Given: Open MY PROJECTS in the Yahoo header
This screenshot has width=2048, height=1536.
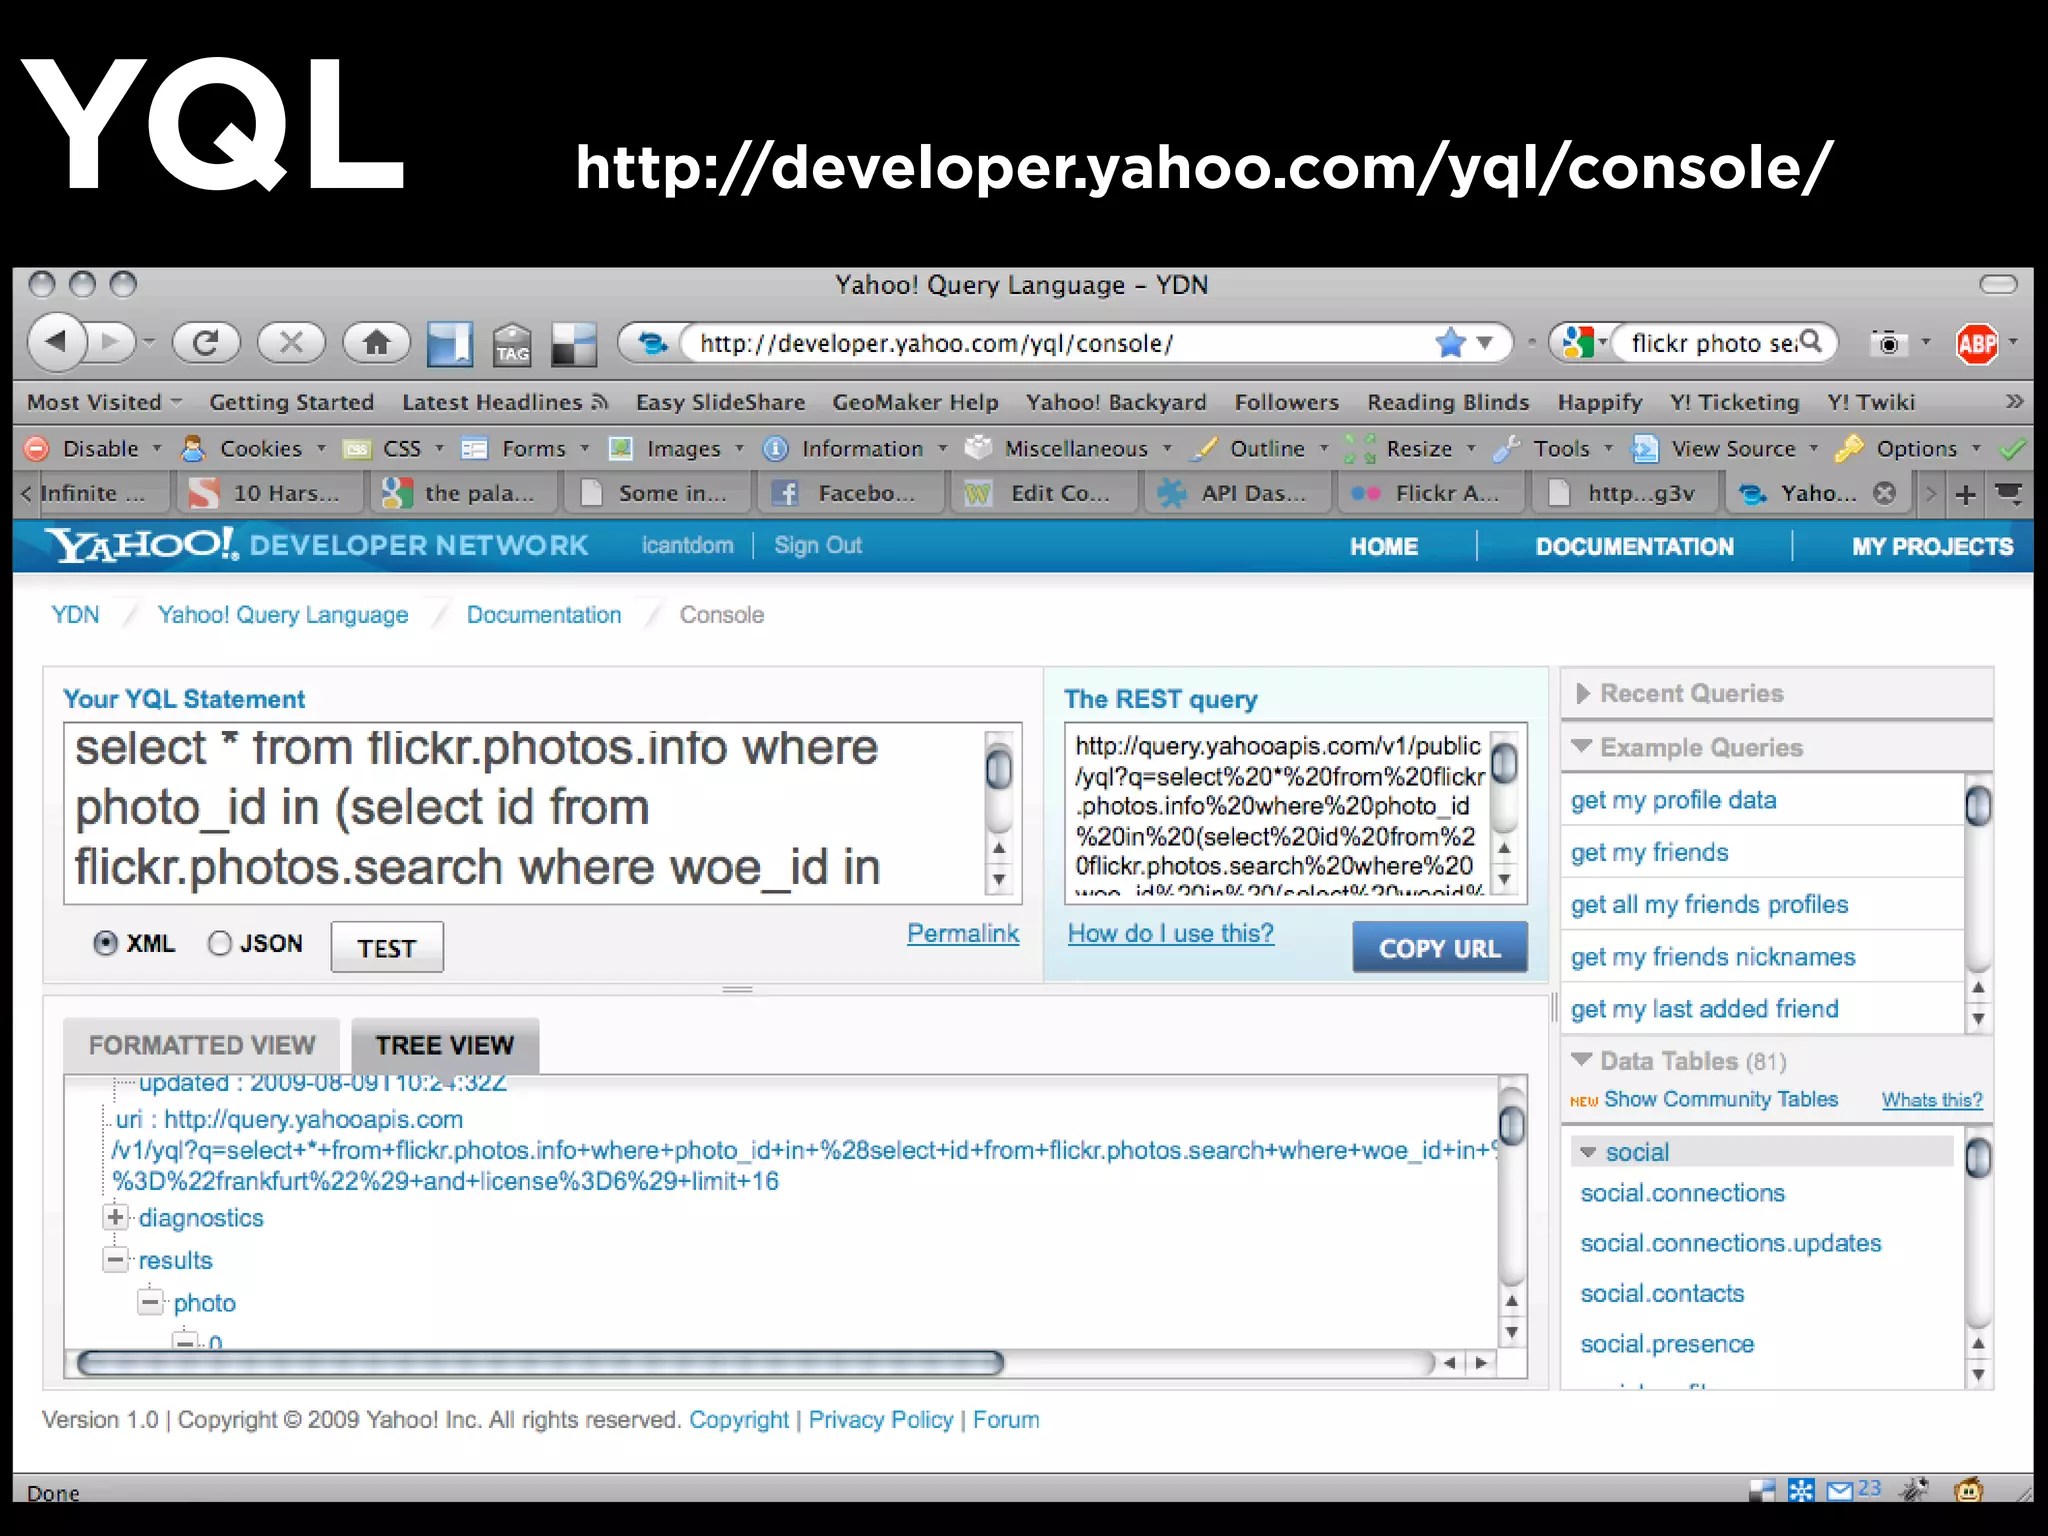Looking at the screenshot, I should [1932, 546].
